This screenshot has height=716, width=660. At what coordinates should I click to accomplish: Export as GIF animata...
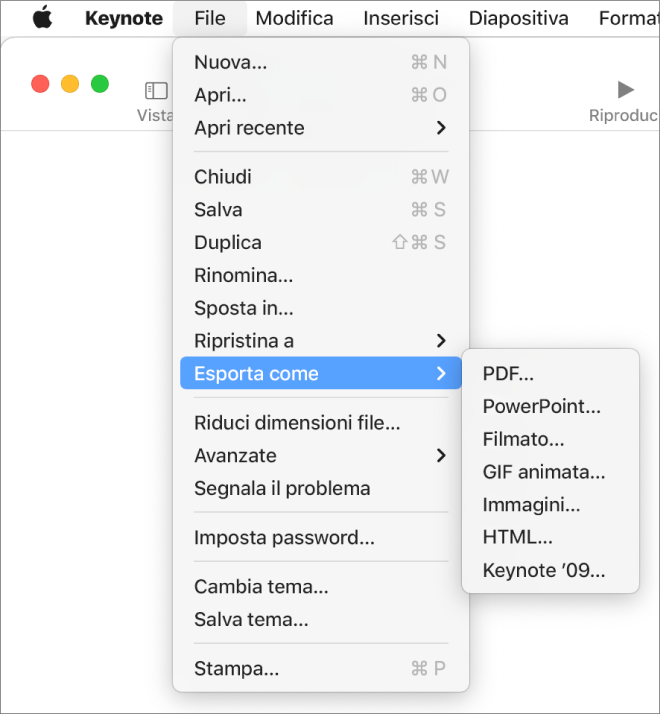(x=550, y=472)
